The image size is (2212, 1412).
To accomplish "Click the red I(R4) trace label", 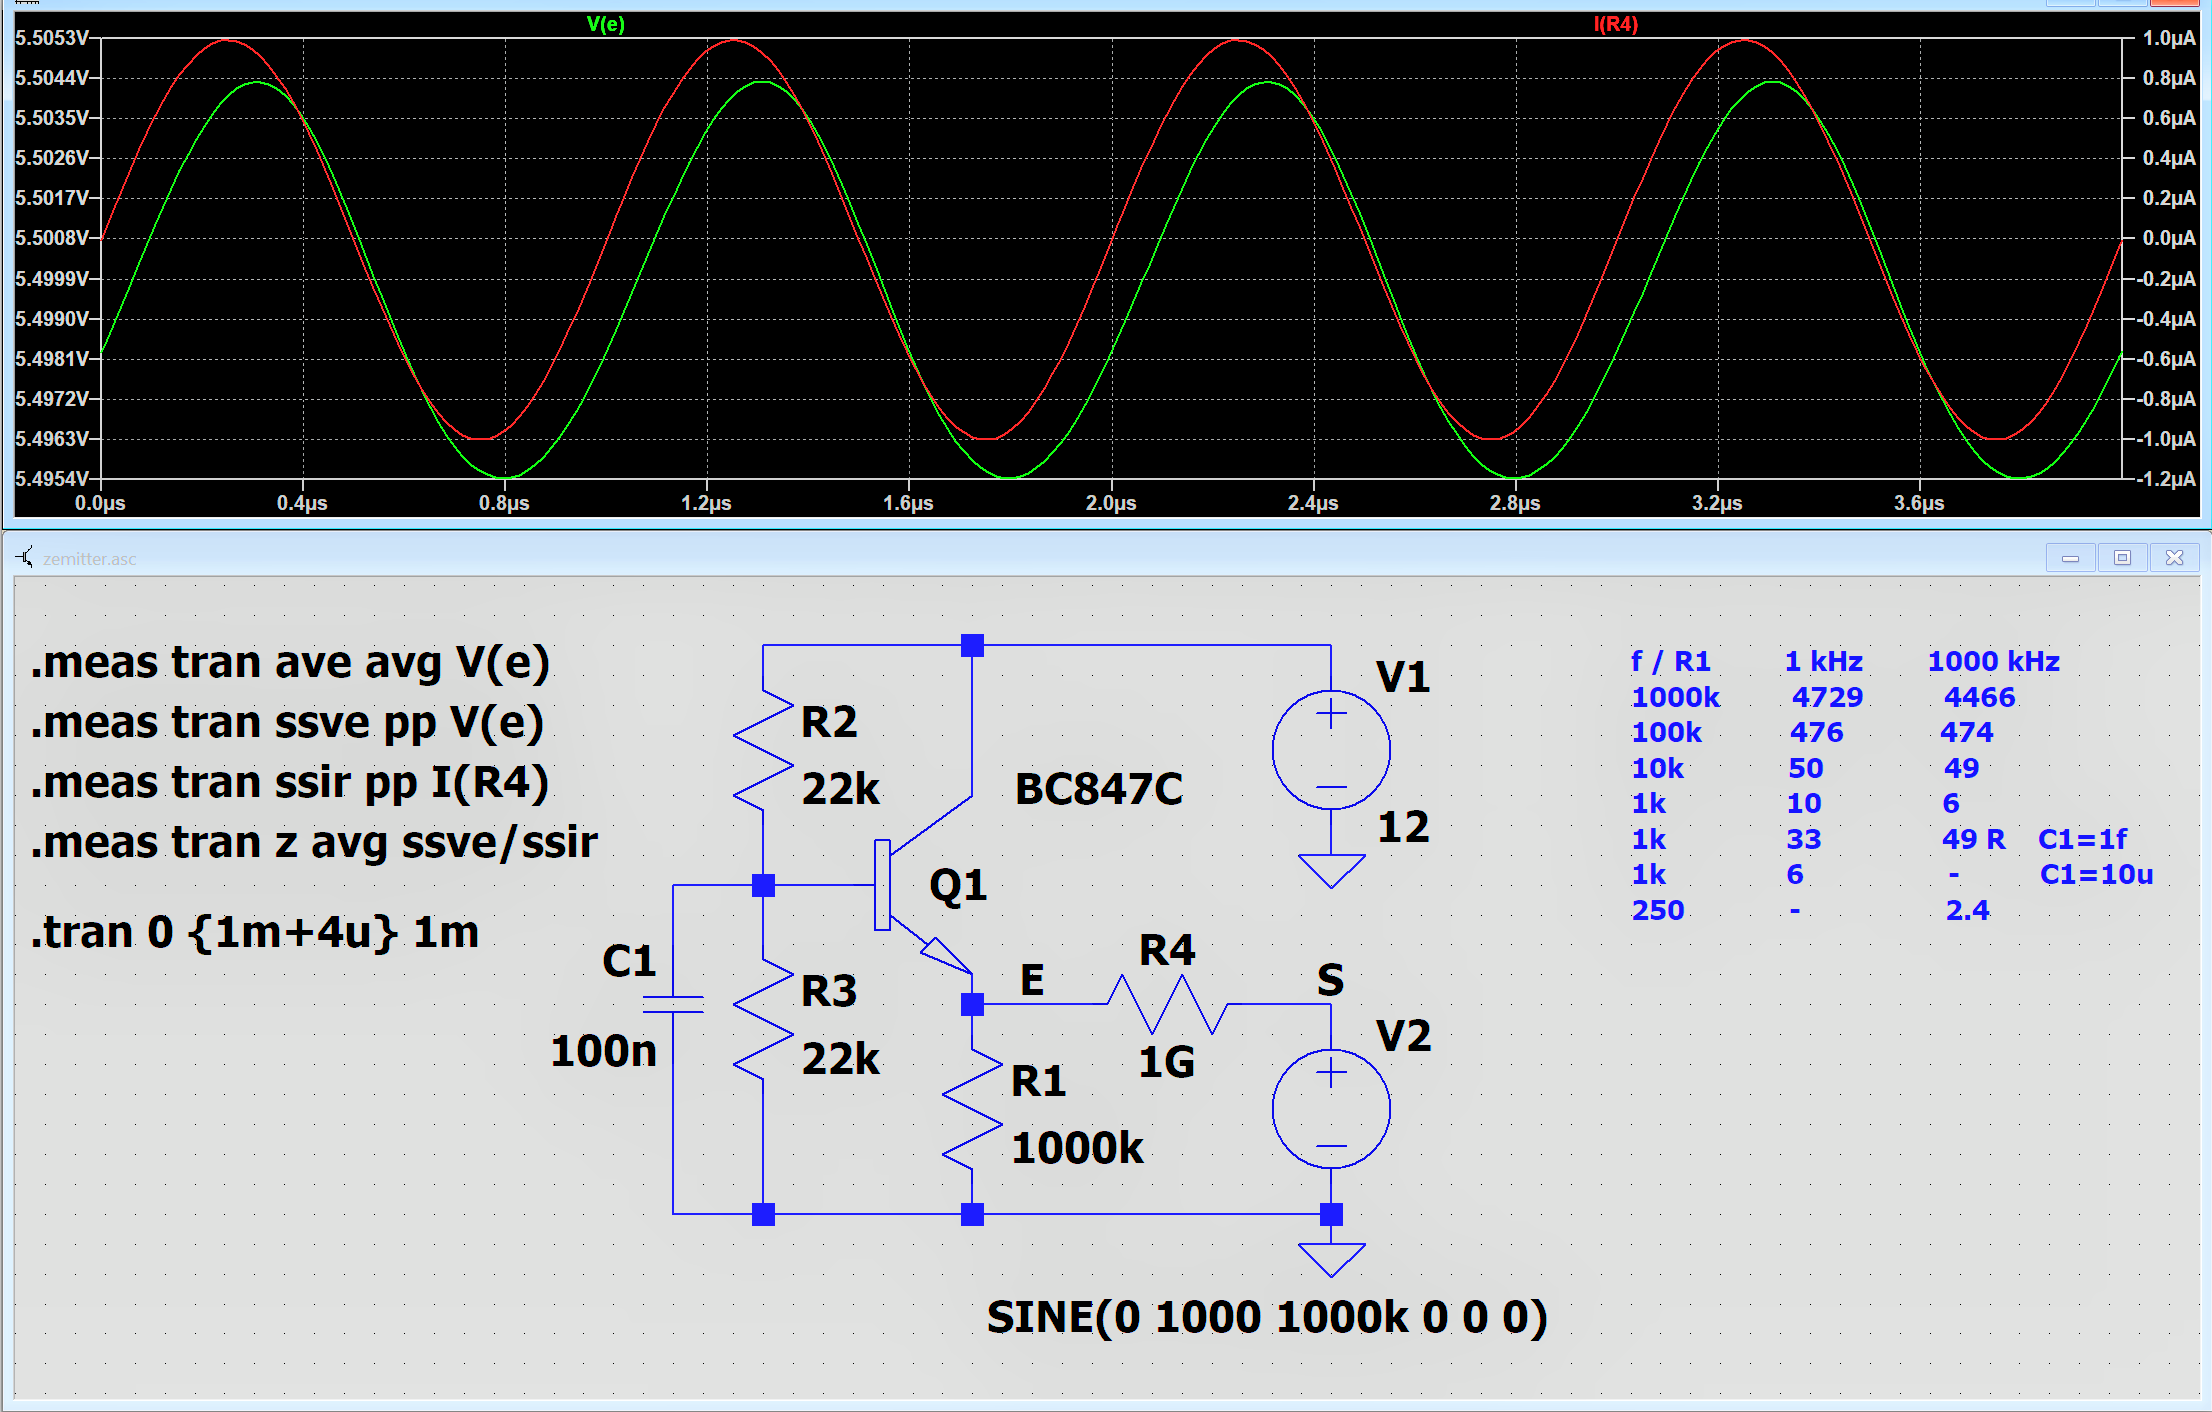I will (x=1615, y=24).
